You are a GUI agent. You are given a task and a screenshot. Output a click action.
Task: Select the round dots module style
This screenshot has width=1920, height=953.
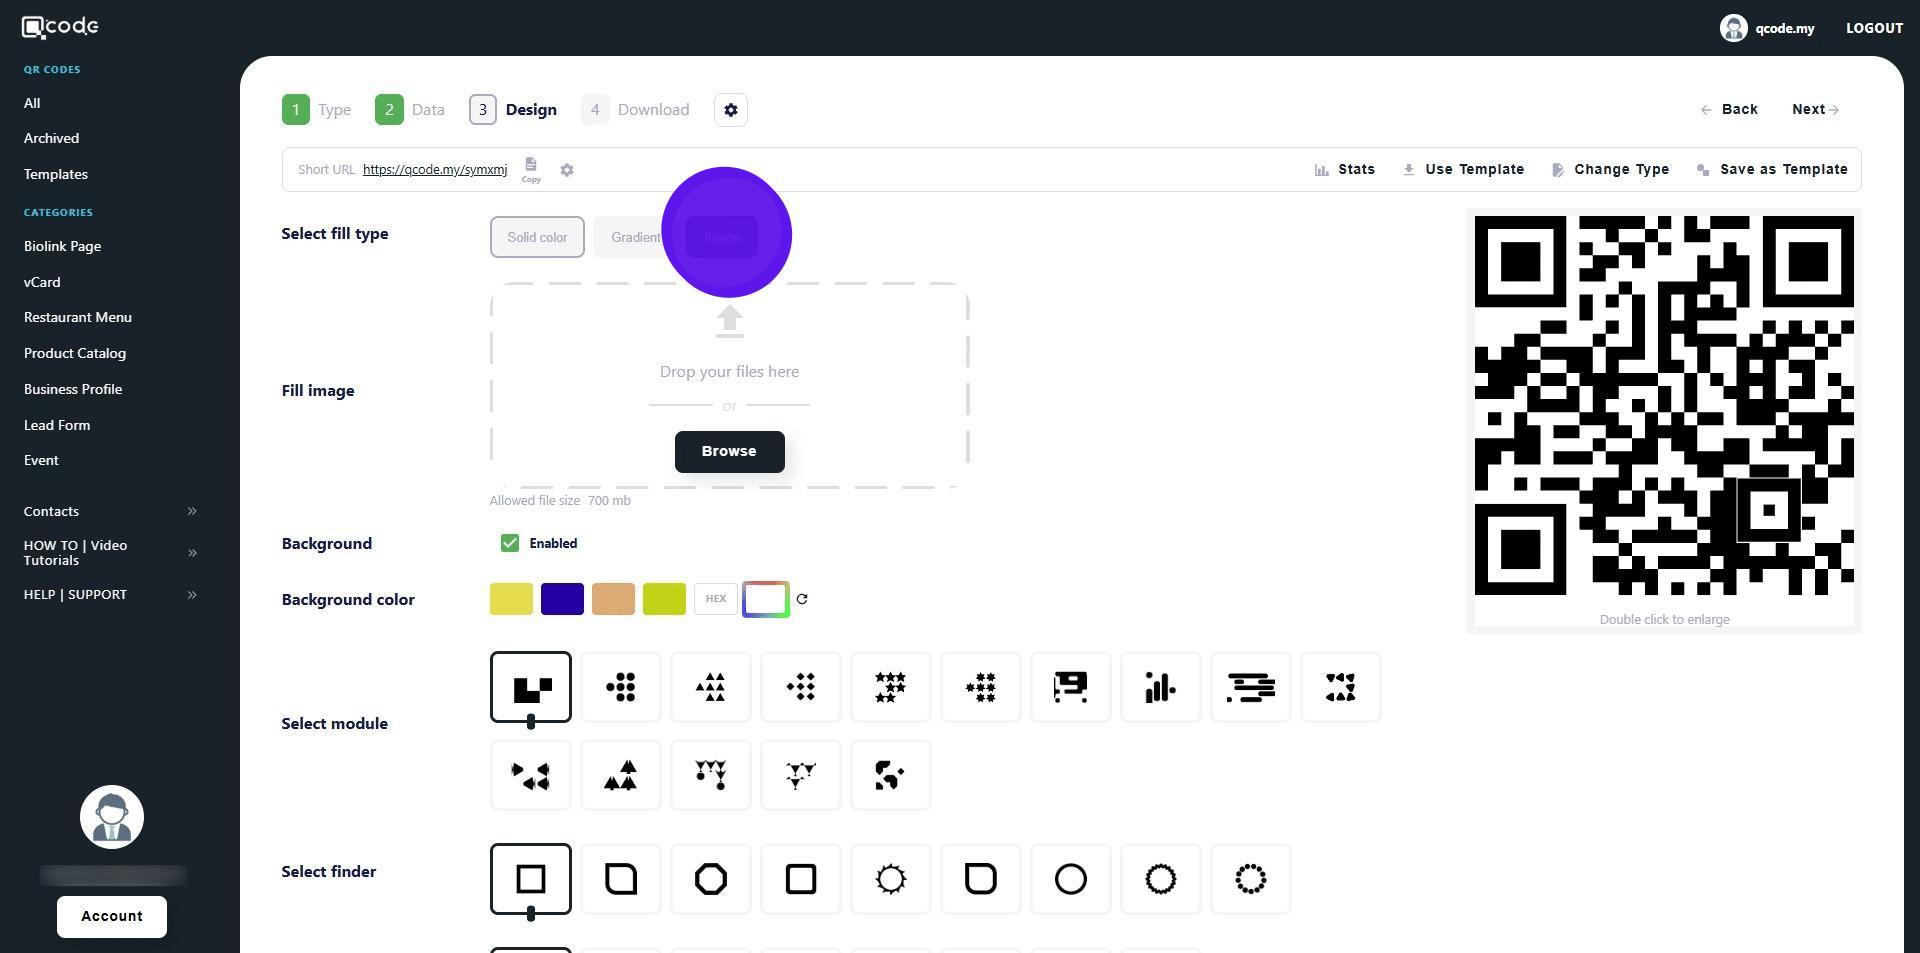[x=621, y=687]
